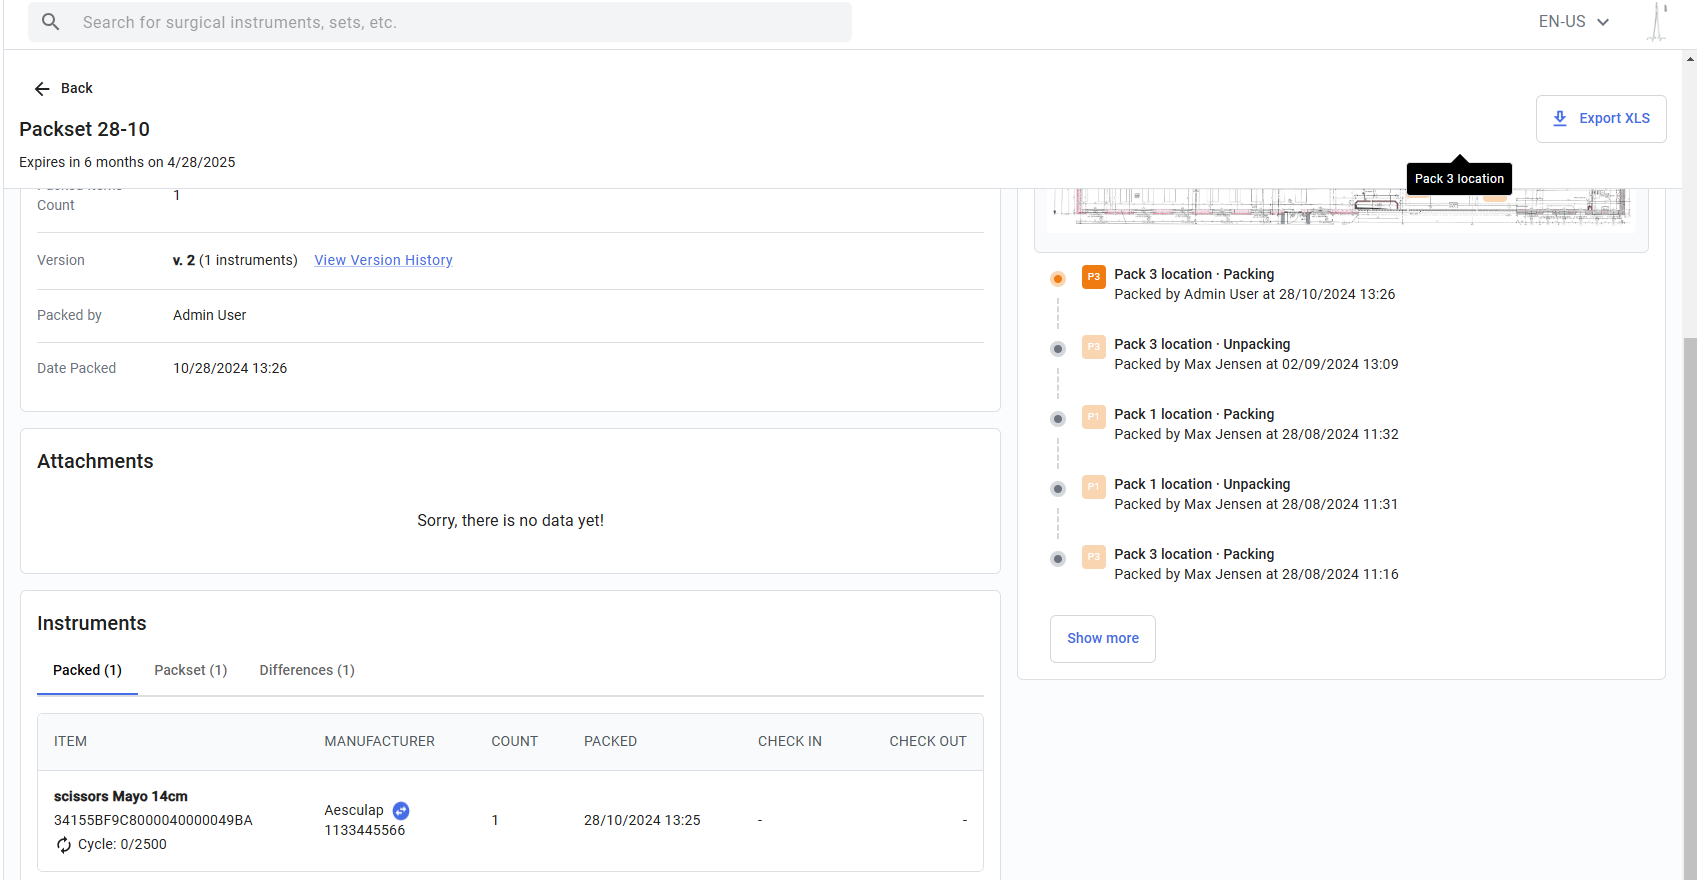The height and width of the screenshot is (880, 1697).
Task: Open View Version History link
Action: coord(383,260)
